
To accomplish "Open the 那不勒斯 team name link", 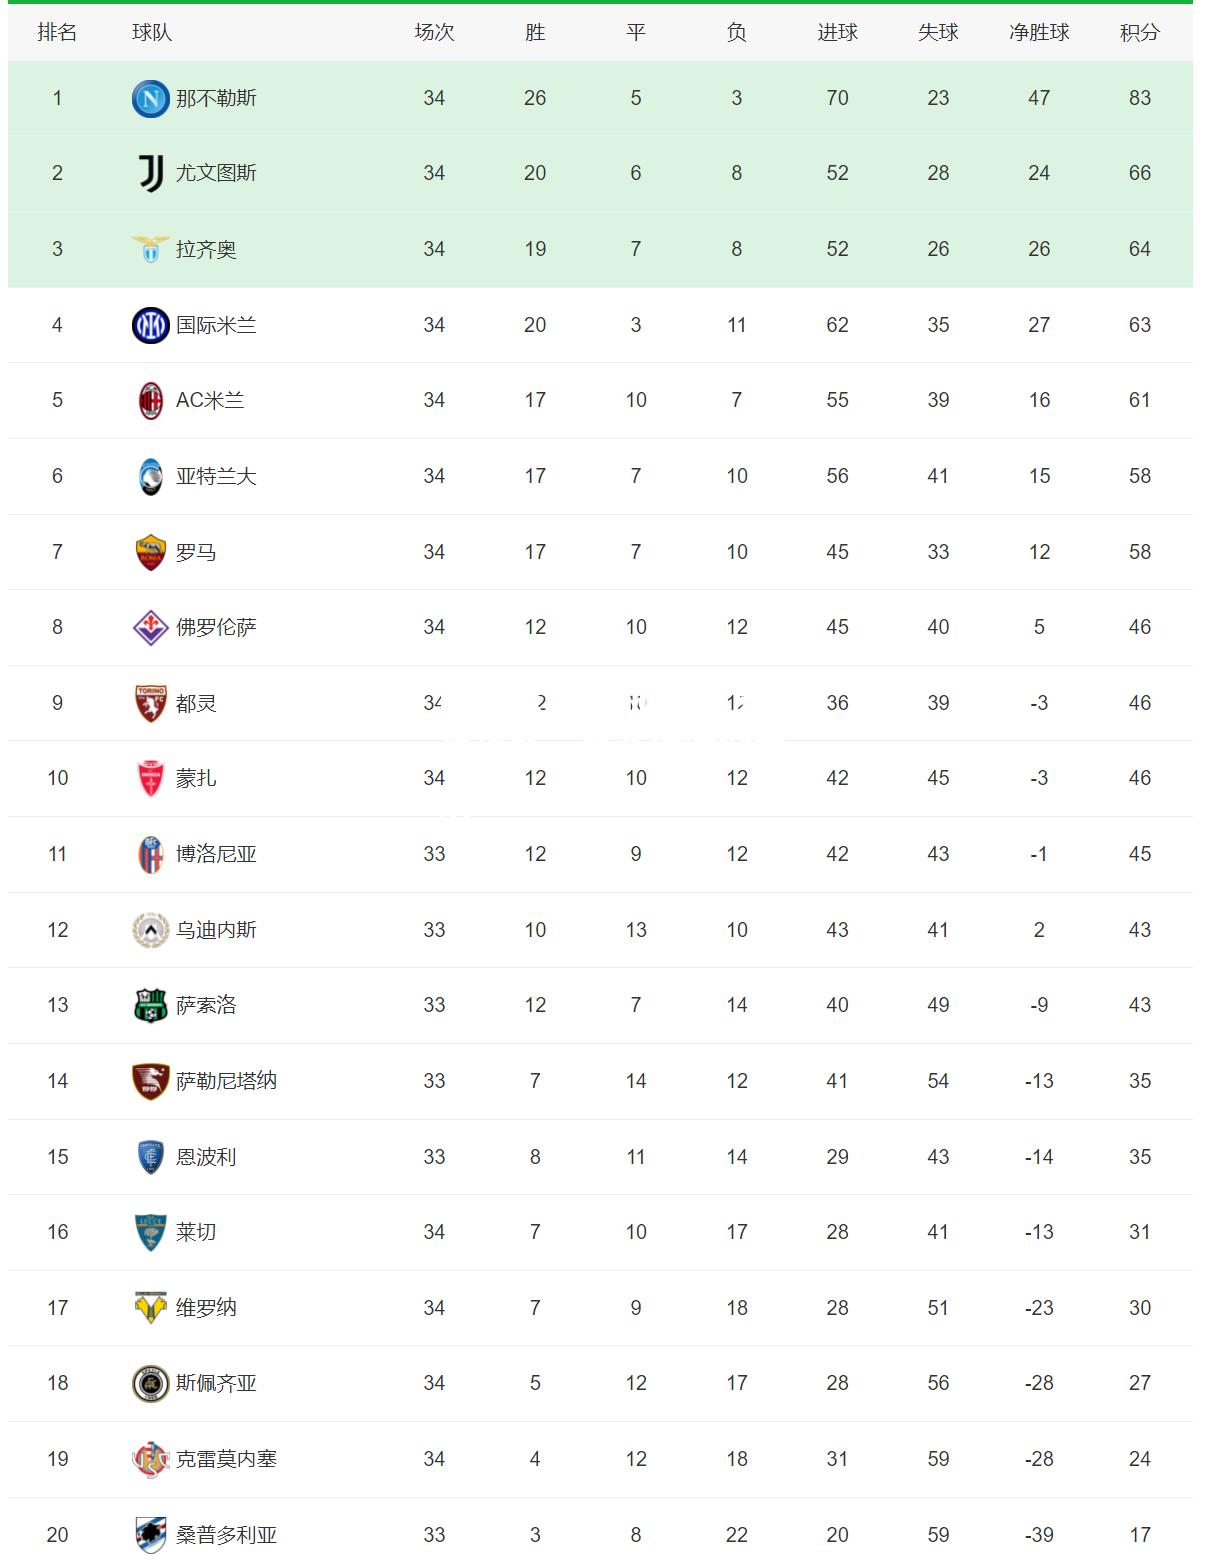I will click(x=216, y=98).
